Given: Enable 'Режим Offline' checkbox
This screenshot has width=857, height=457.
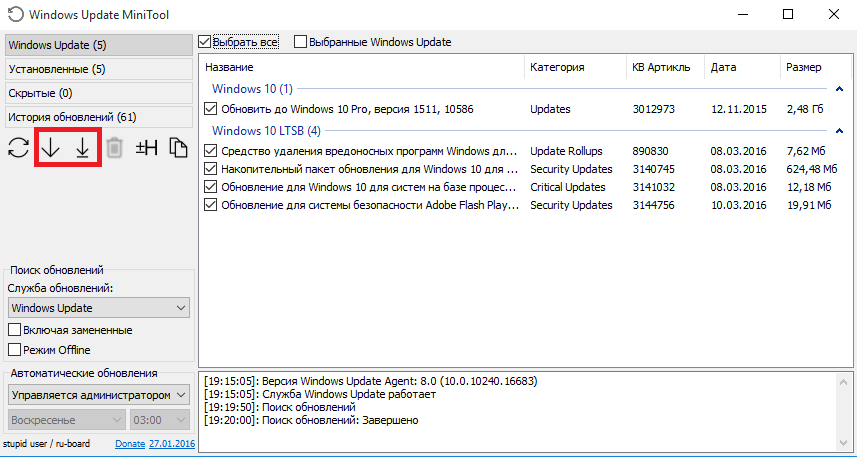Looking at the screenshot, I should click(x=15, y=350).
